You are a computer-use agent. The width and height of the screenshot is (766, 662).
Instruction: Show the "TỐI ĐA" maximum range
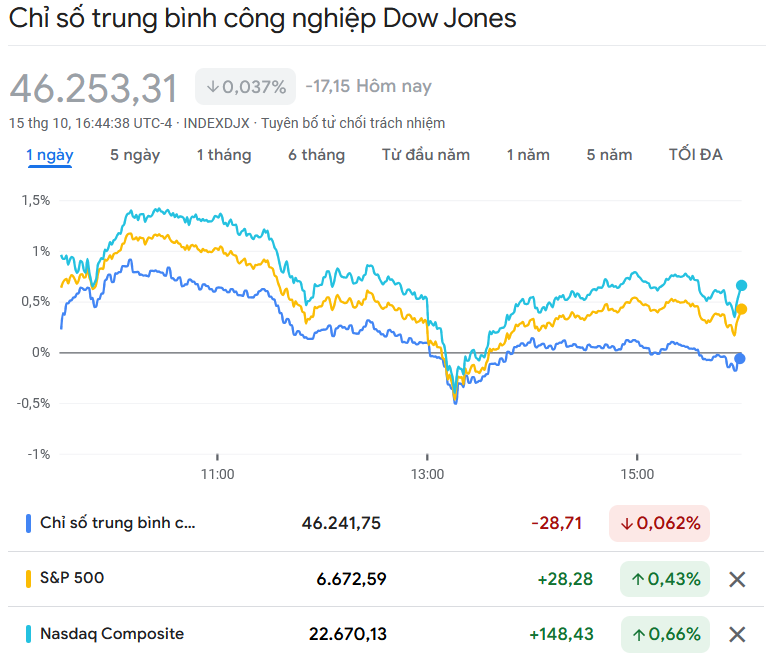tap(696, 155)
